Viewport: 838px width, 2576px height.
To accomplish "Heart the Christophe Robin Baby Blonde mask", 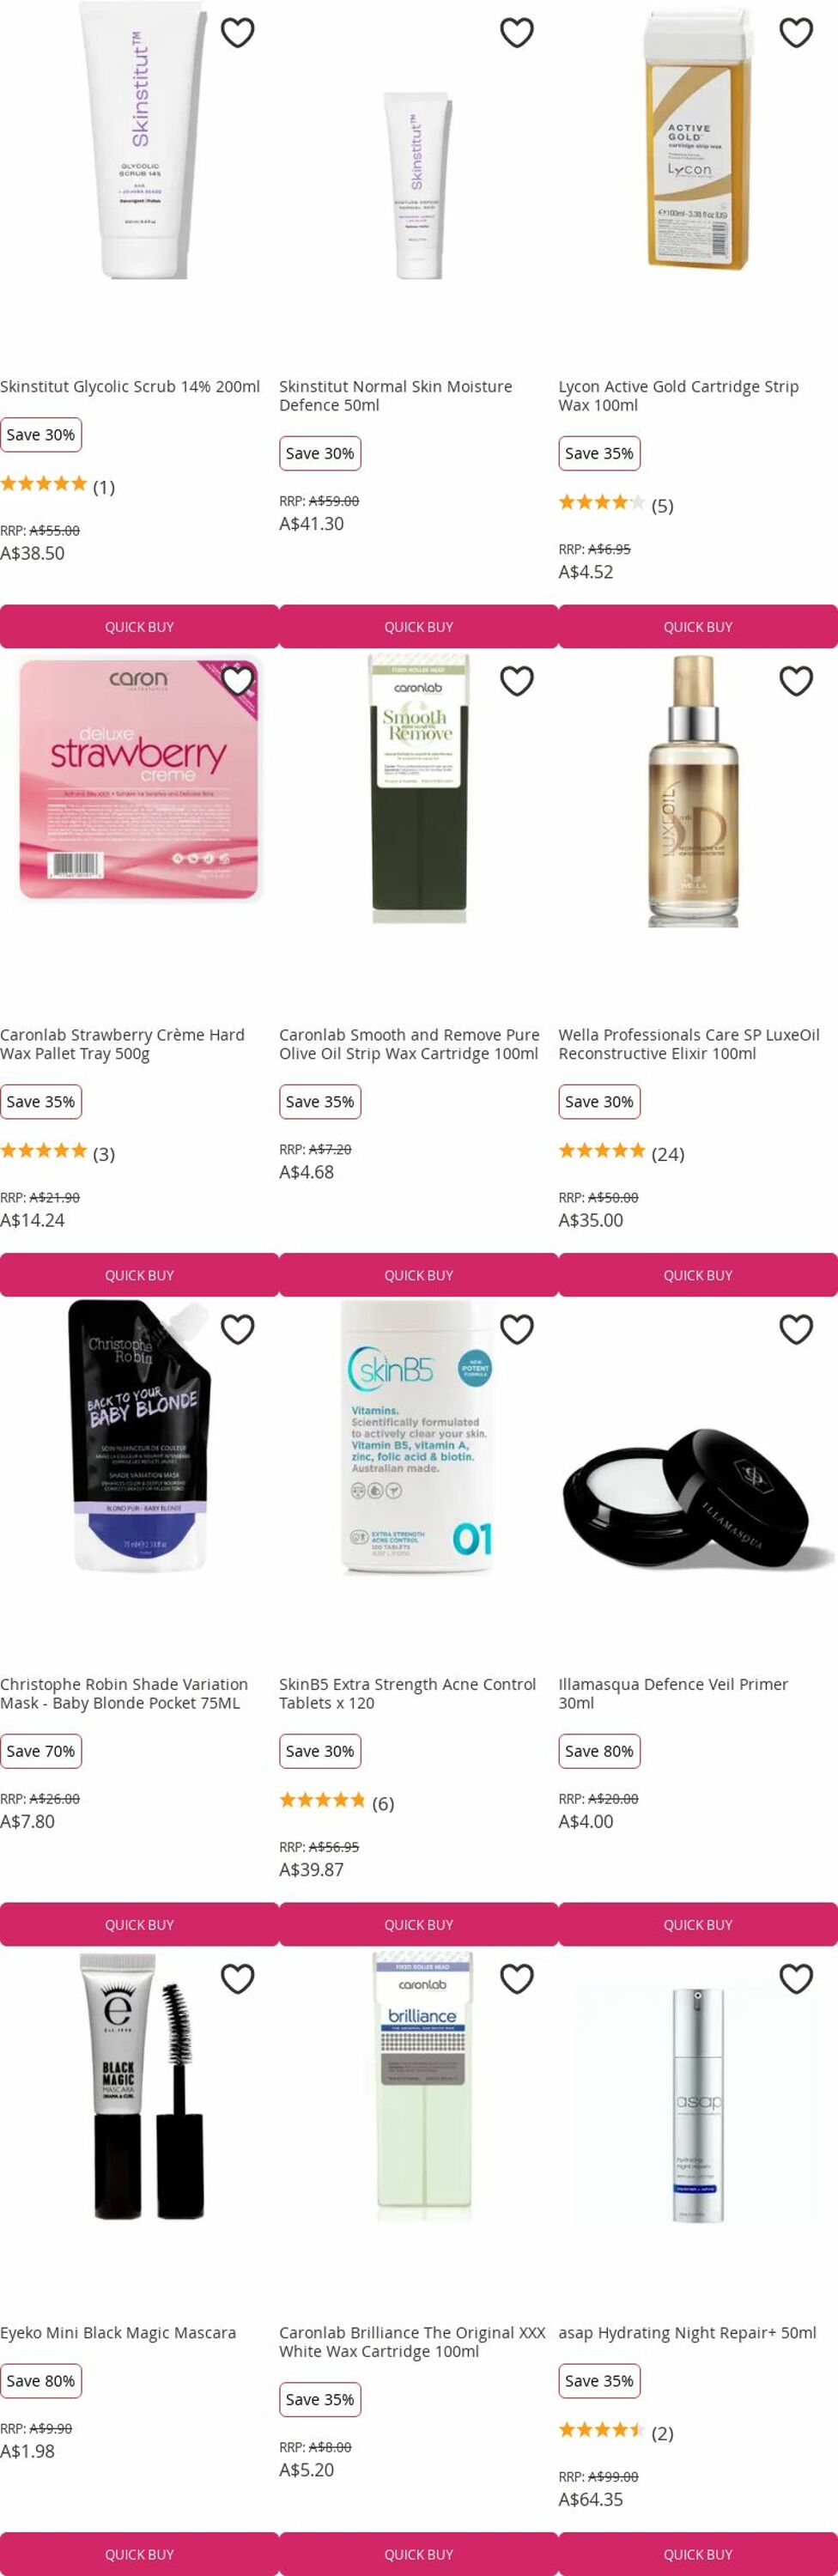I will [x=237, y=1329].
